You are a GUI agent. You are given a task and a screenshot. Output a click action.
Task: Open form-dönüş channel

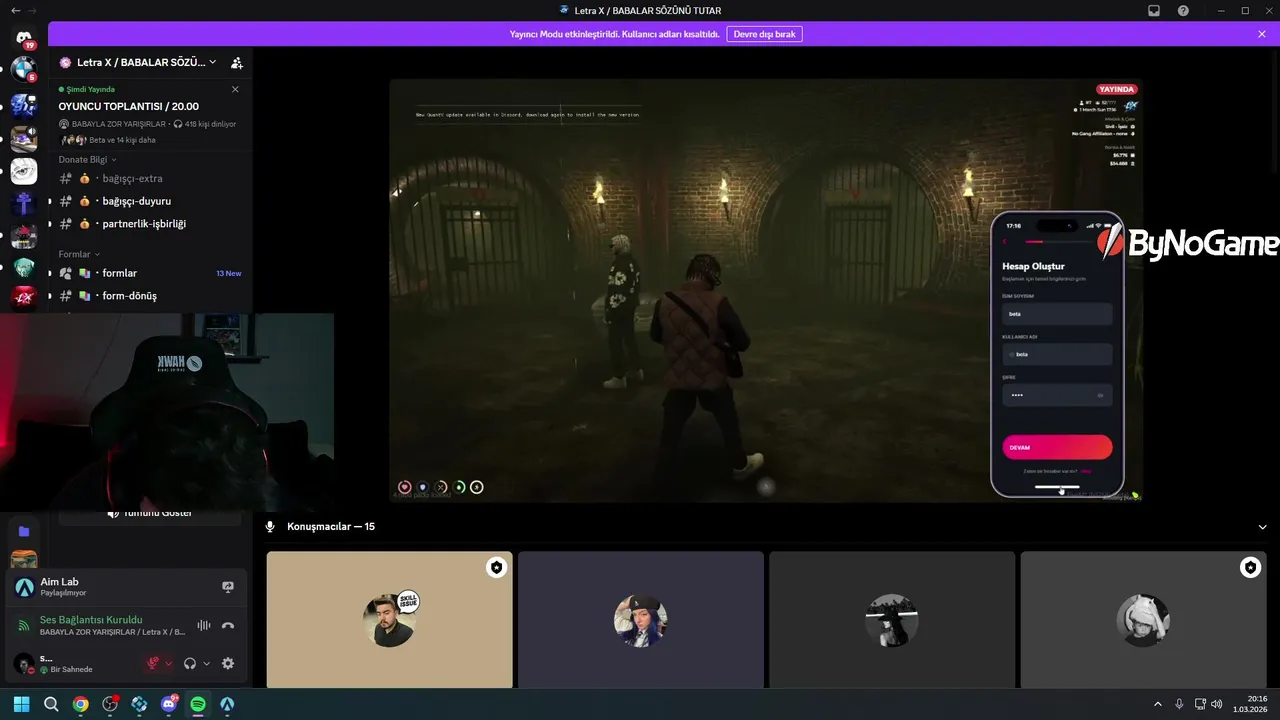coord(150,296)
